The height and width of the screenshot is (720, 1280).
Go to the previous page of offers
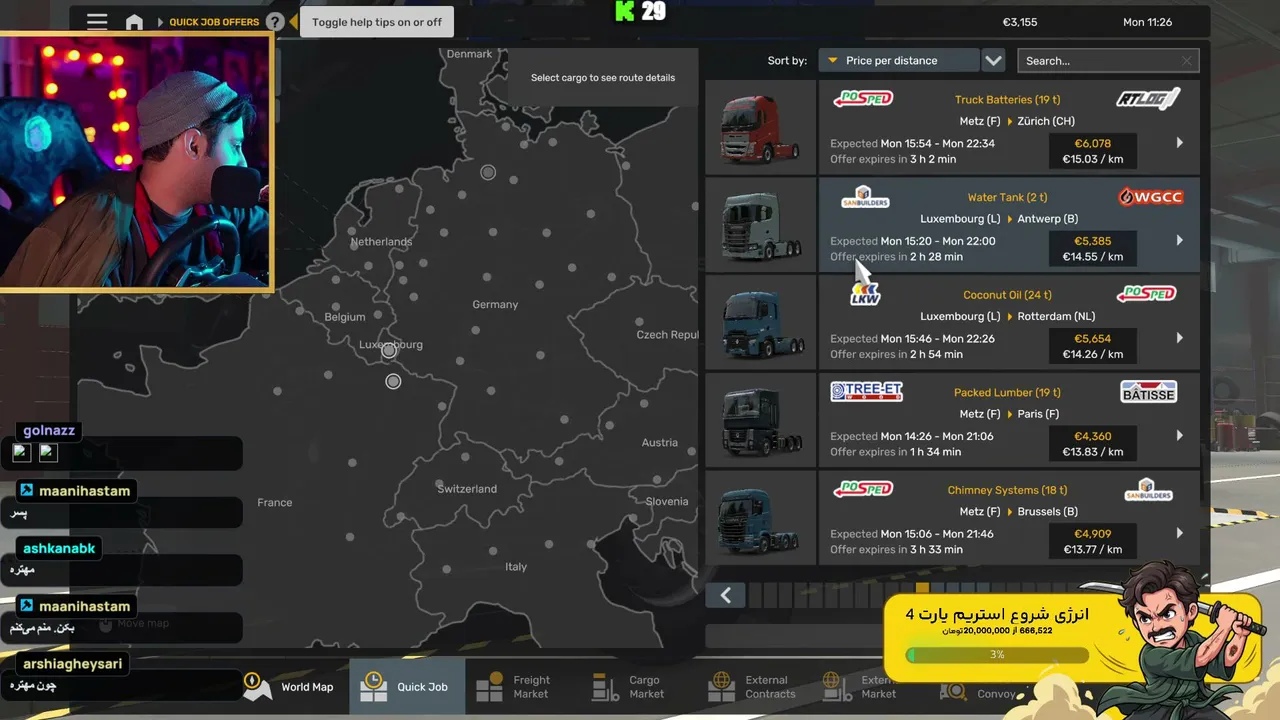click(x=725, y=596)
